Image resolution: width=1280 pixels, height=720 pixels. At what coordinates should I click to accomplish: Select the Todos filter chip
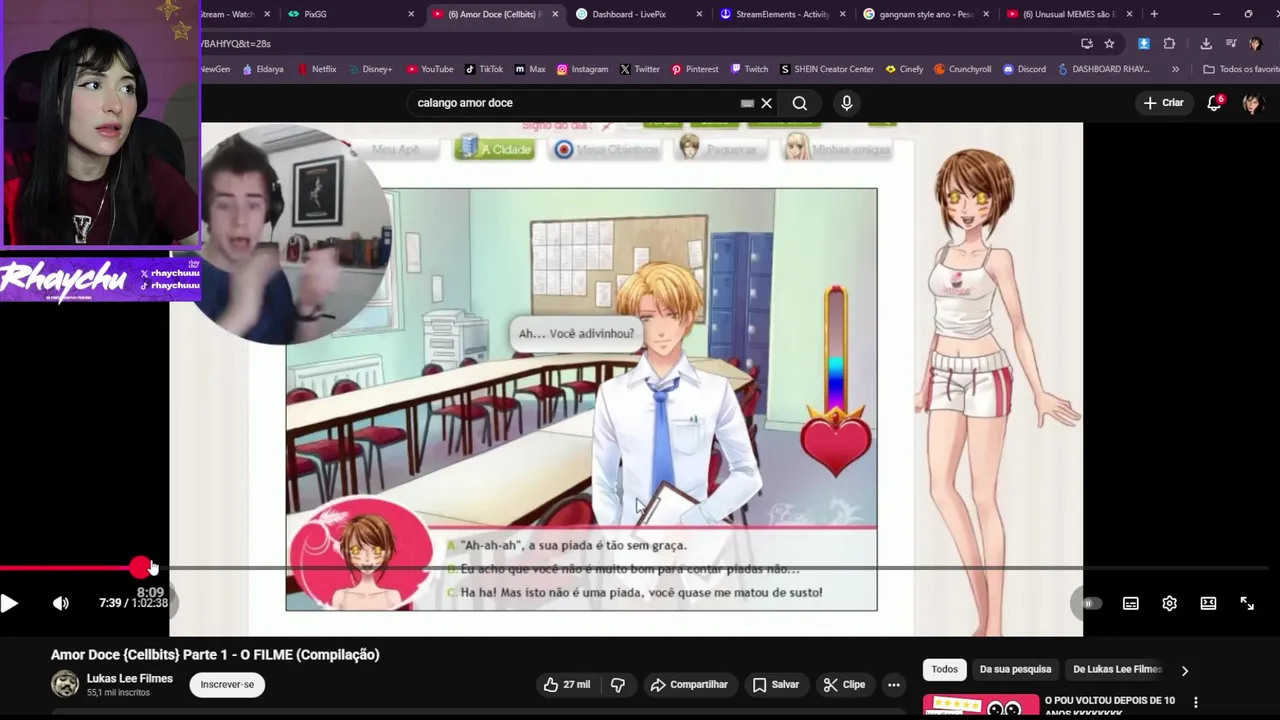tap(945, 670)
